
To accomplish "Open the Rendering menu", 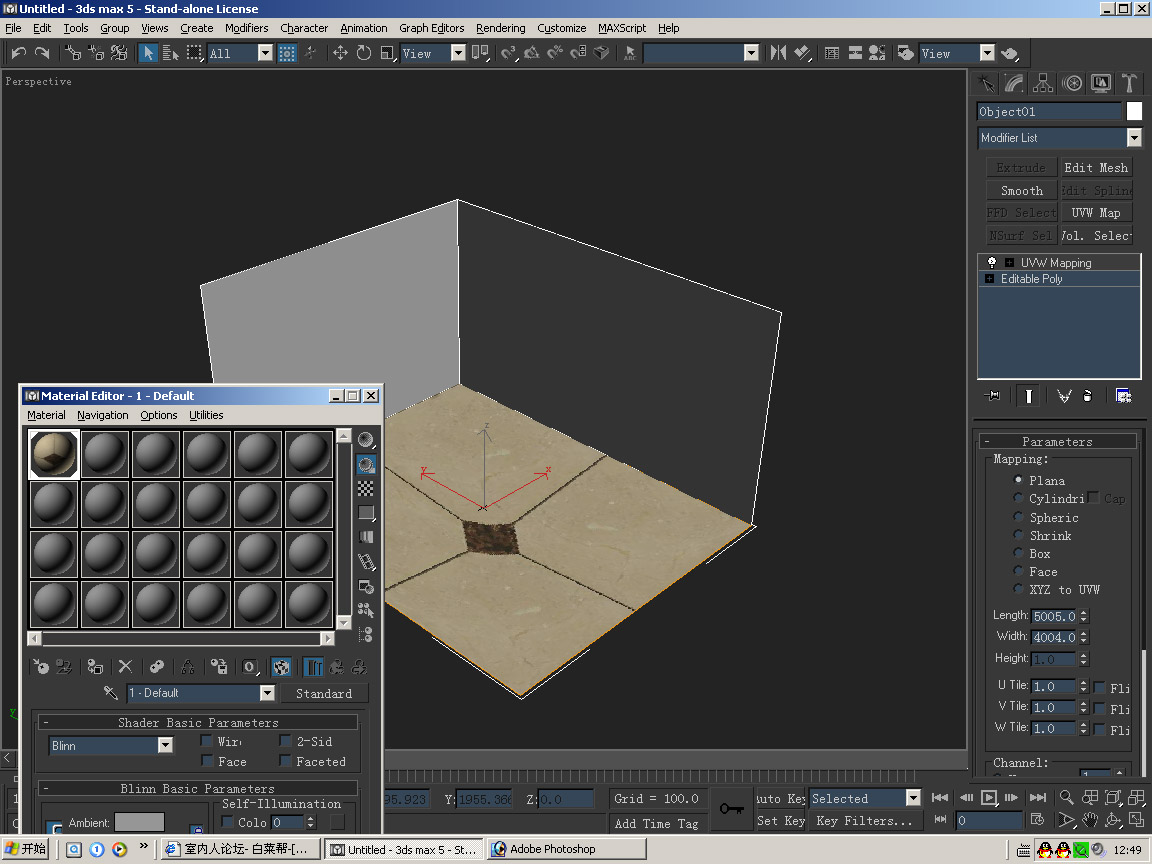I will 500,28.
